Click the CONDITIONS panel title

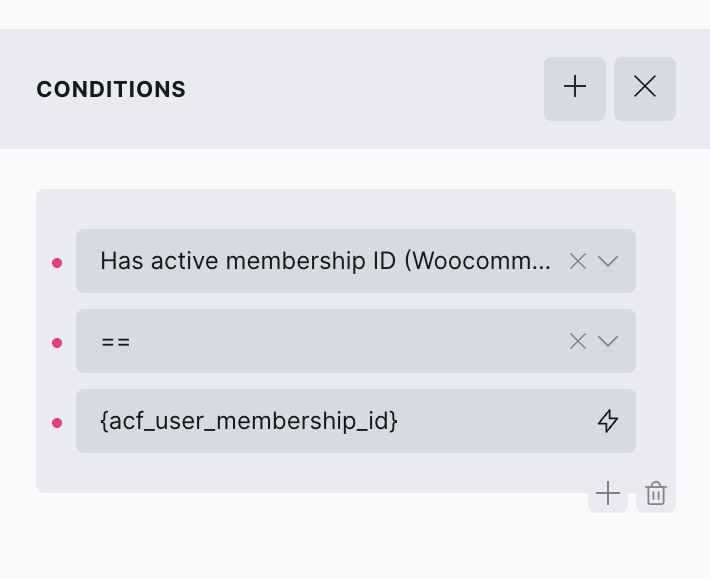coord(111,89)
